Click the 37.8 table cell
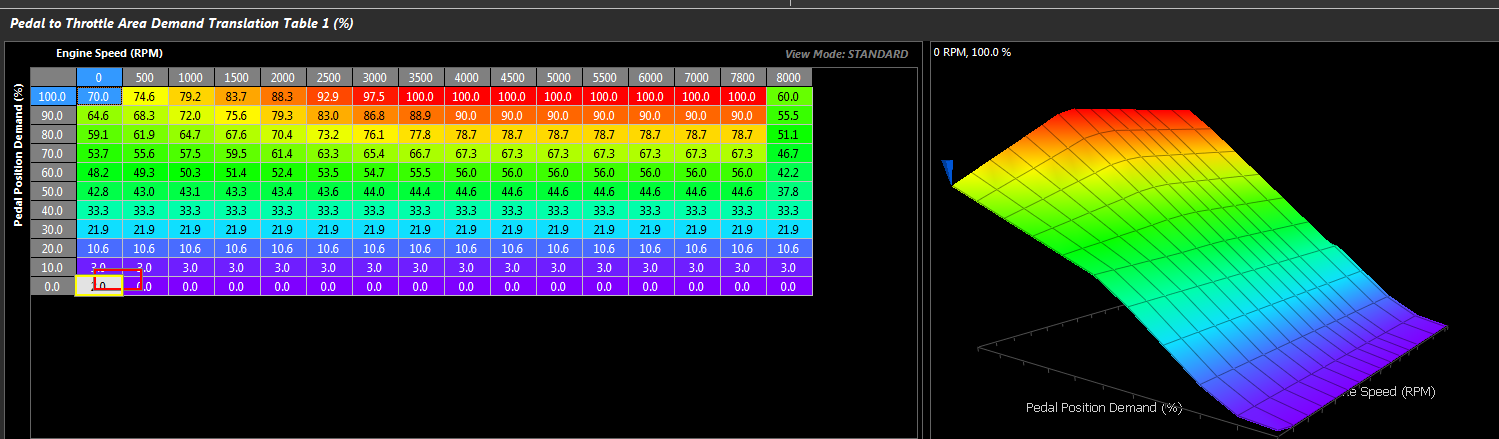This screenshot has width=1499, height=439. point(789,192)
